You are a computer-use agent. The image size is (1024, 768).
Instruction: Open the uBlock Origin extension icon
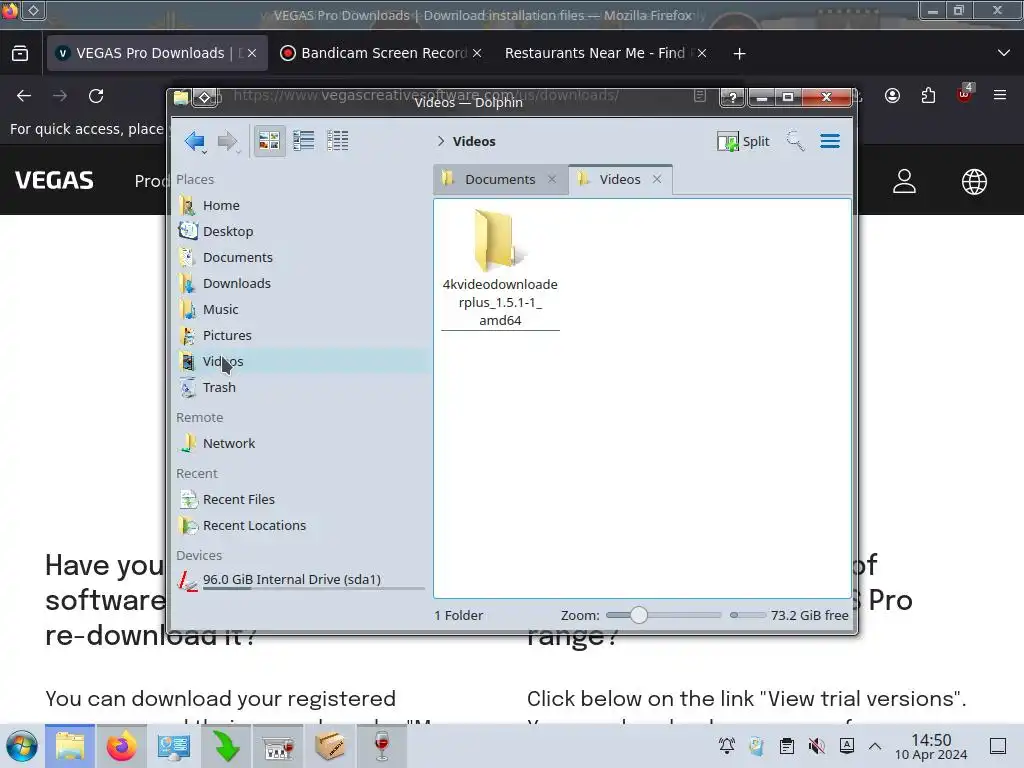965,95
